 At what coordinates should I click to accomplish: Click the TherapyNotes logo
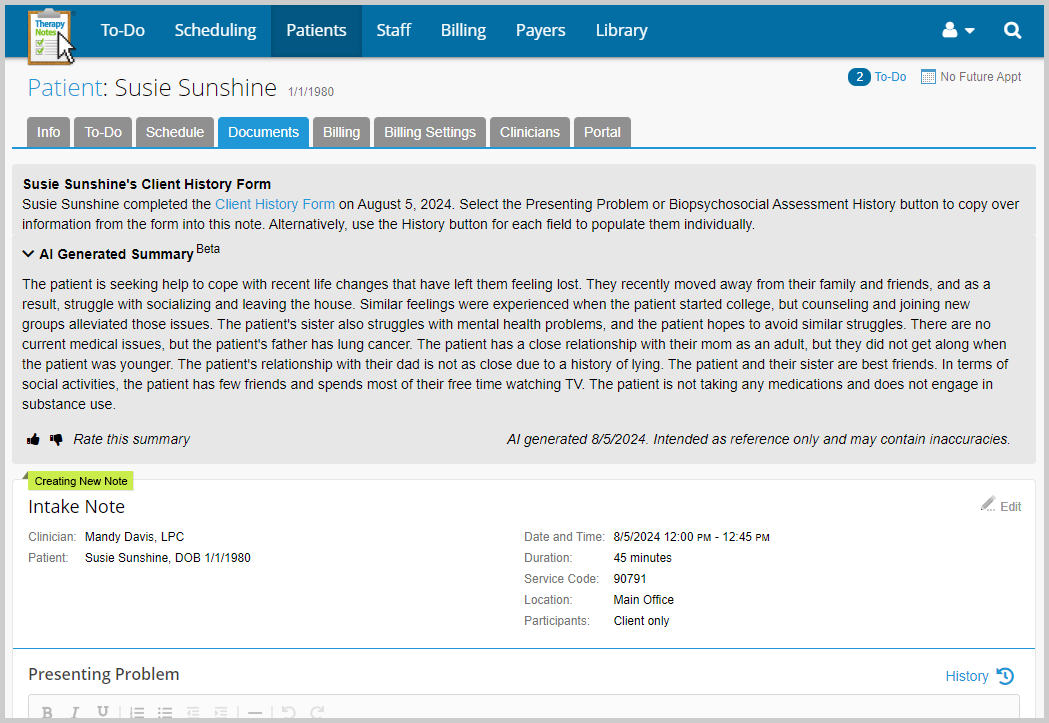50,30
